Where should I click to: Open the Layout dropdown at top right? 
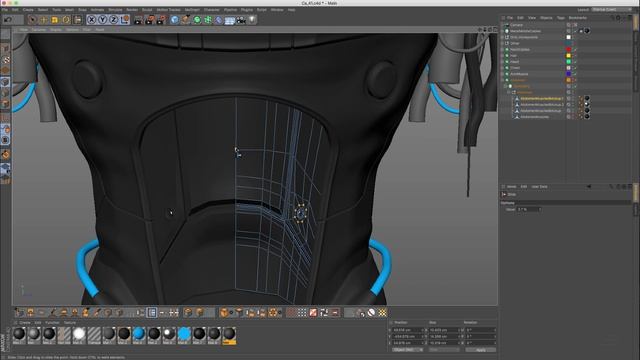pos(611,9)
